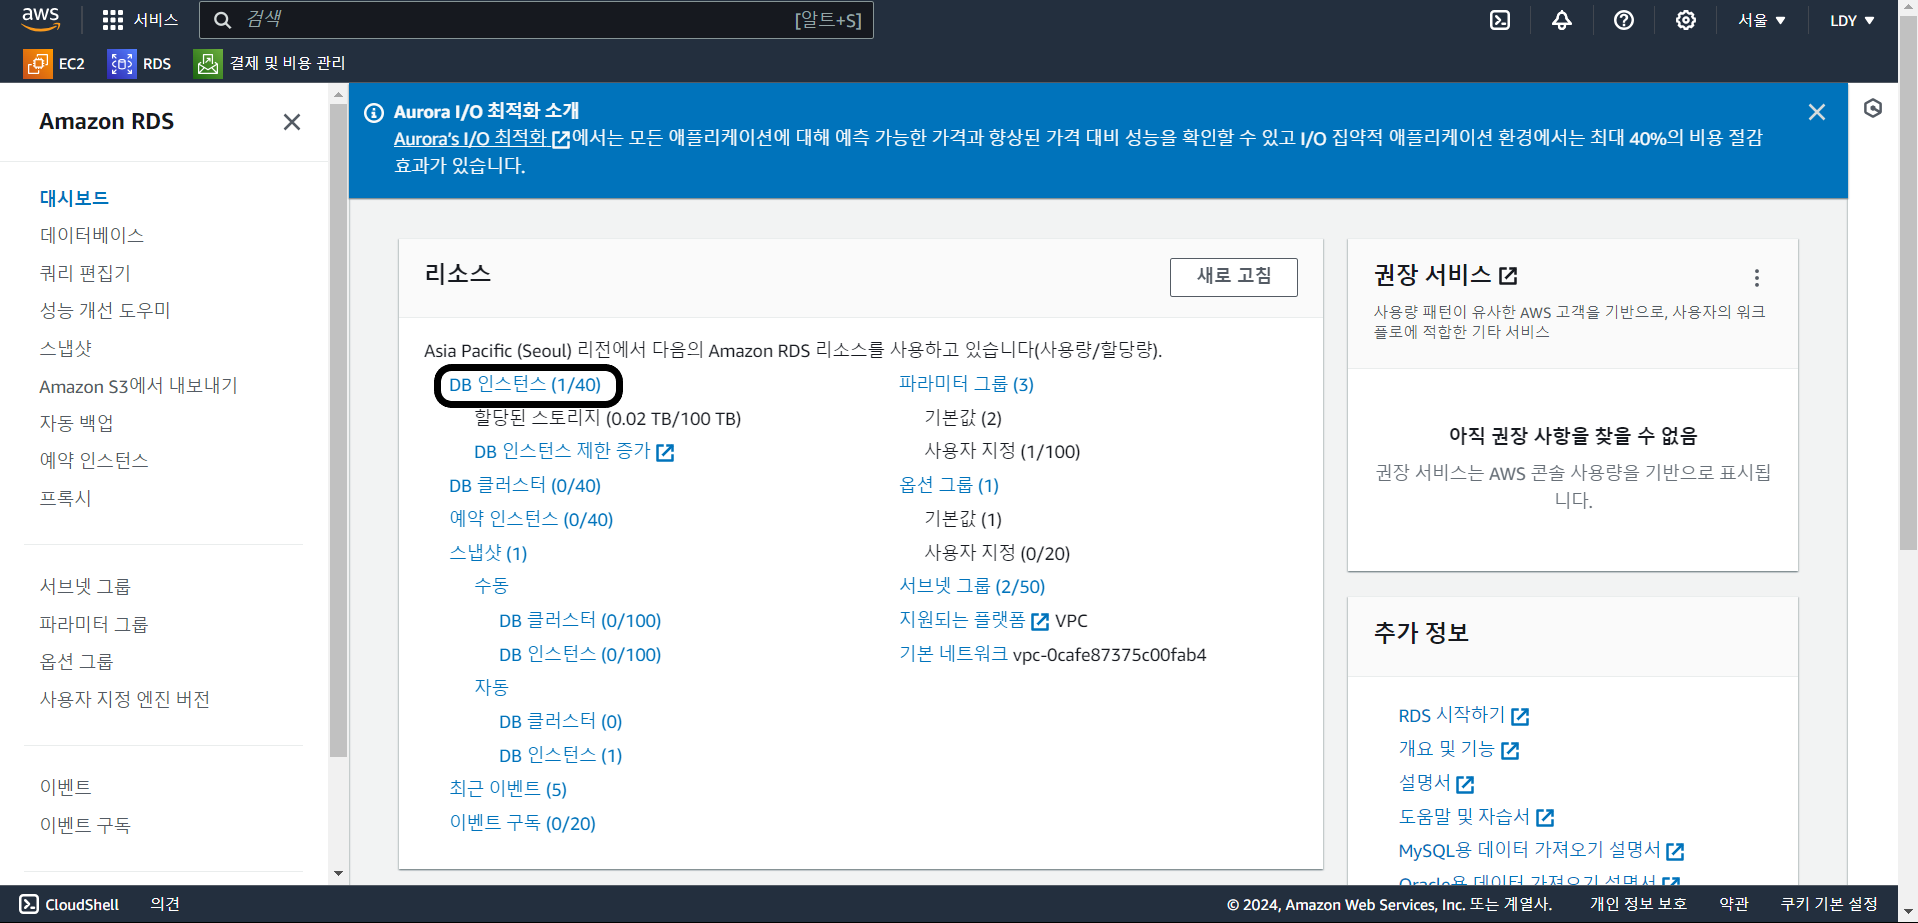This screenshot has width=1918, height=923.
Task: Select 프록시 in the sidebar
Action: click(x=65, y=498)
